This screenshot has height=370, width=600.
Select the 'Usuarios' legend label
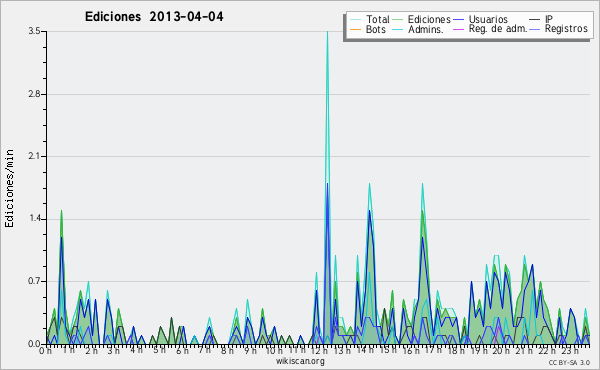[x=488, y=19]
